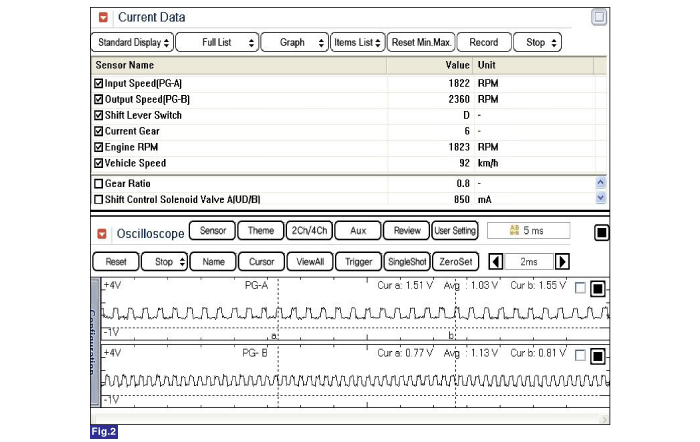
Task: Increase time base with right arrow
Action: point(562,261)
